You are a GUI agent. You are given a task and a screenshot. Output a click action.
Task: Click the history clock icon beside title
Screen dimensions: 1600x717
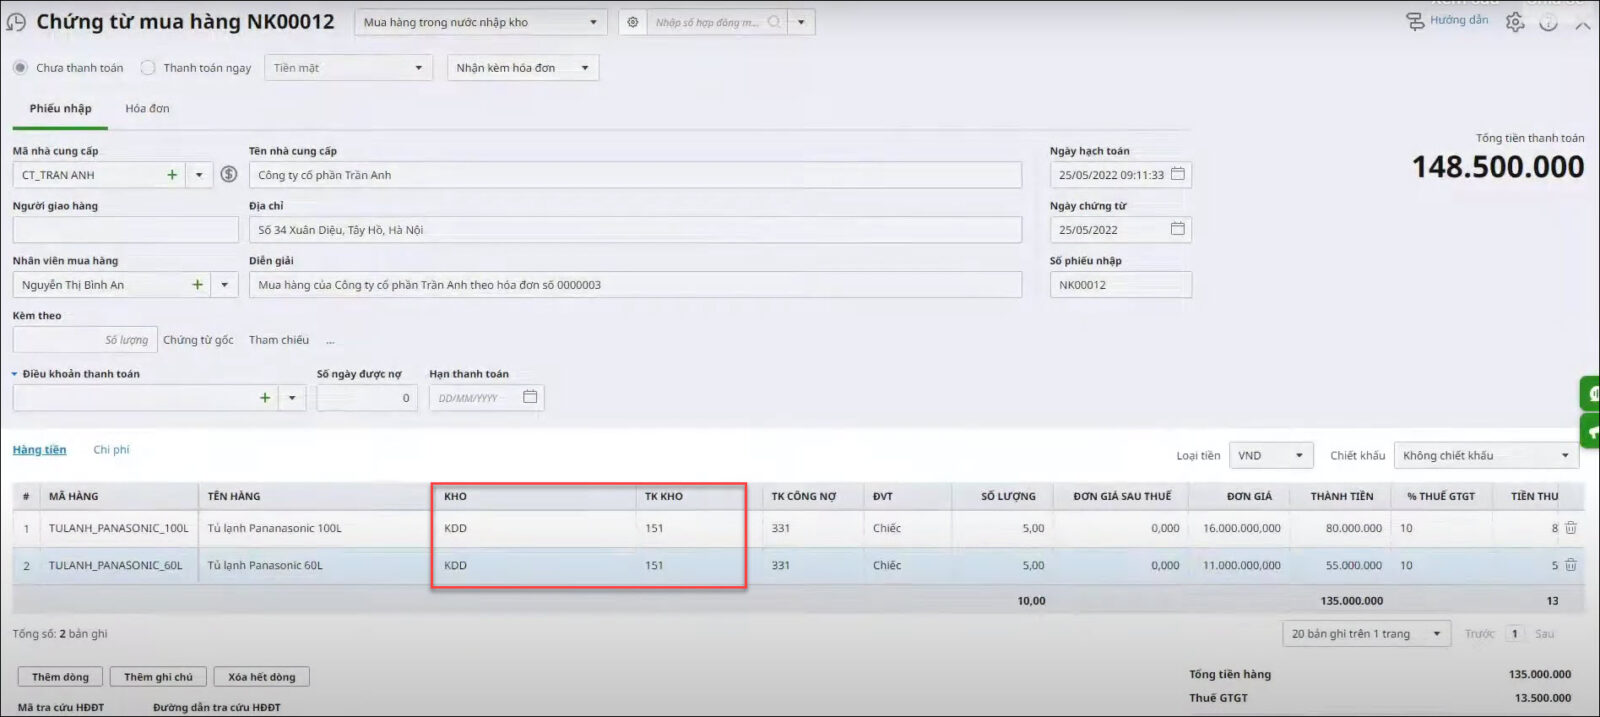(16, 22)
